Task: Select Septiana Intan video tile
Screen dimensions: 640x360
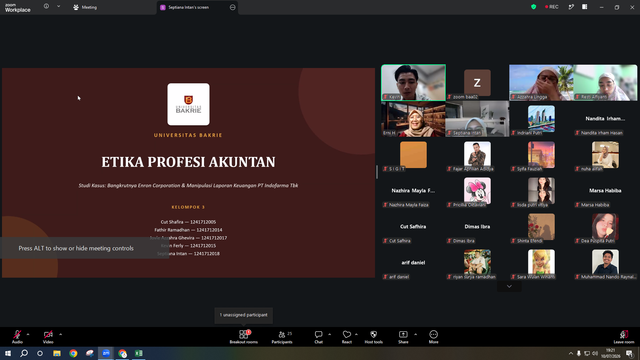Action: click(x=477, y=119)
